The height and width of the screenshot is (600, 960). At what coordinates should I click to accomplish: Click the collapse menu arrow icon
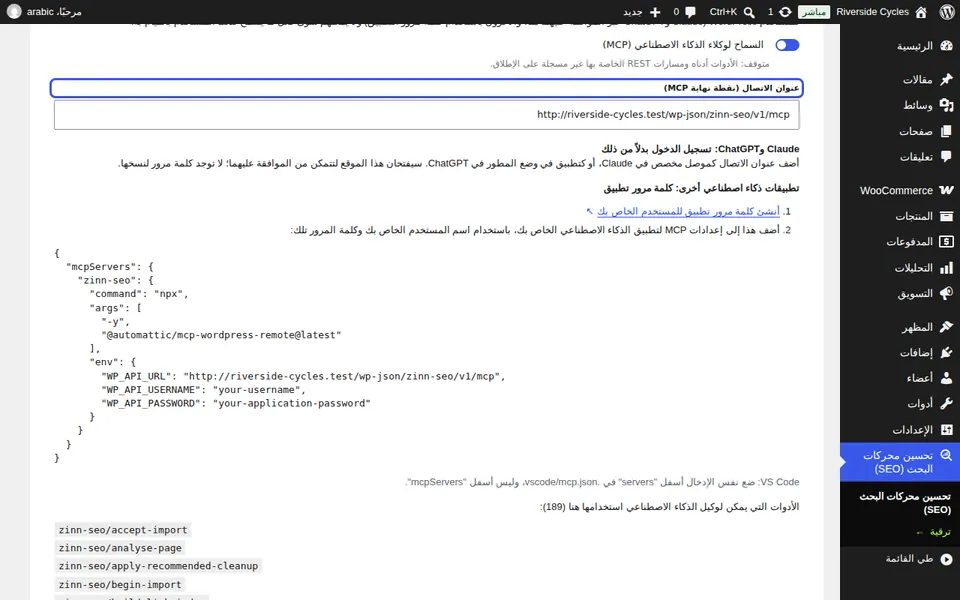click(947, 558)
